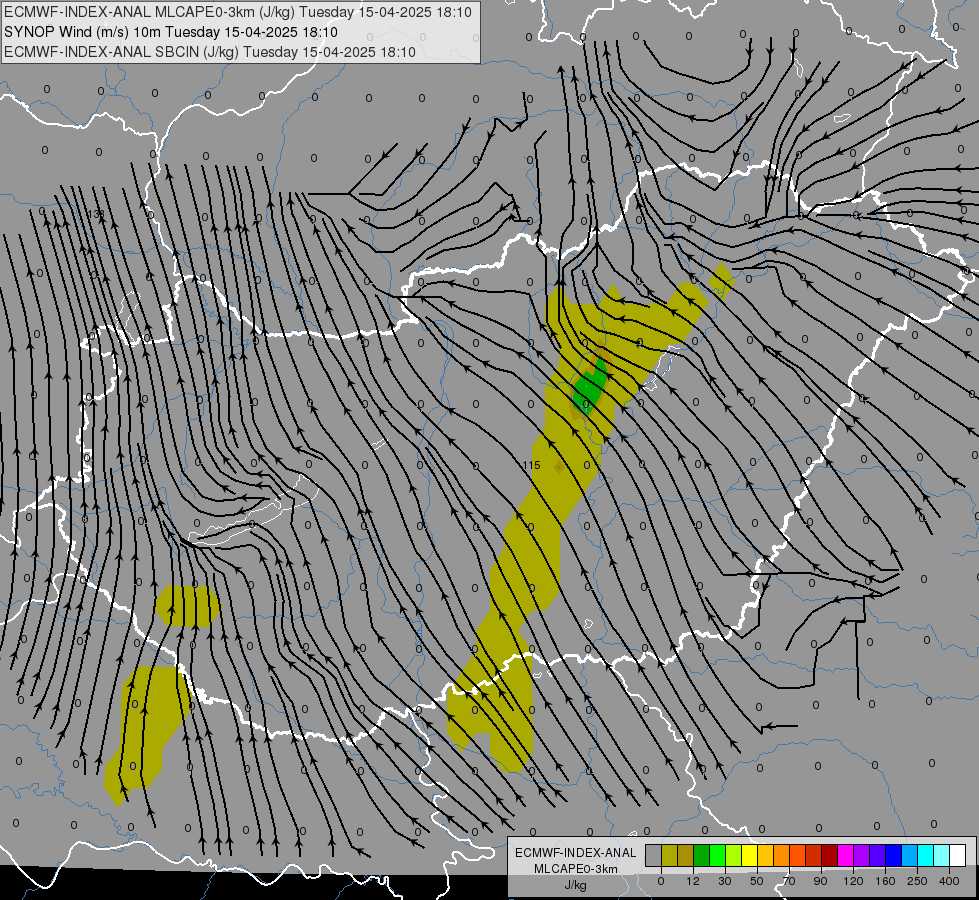The height and width of the screenshot is (900, 979).
Task: Click the legend tick value 0
Action: pyautogui.click(x=661, y=881)
